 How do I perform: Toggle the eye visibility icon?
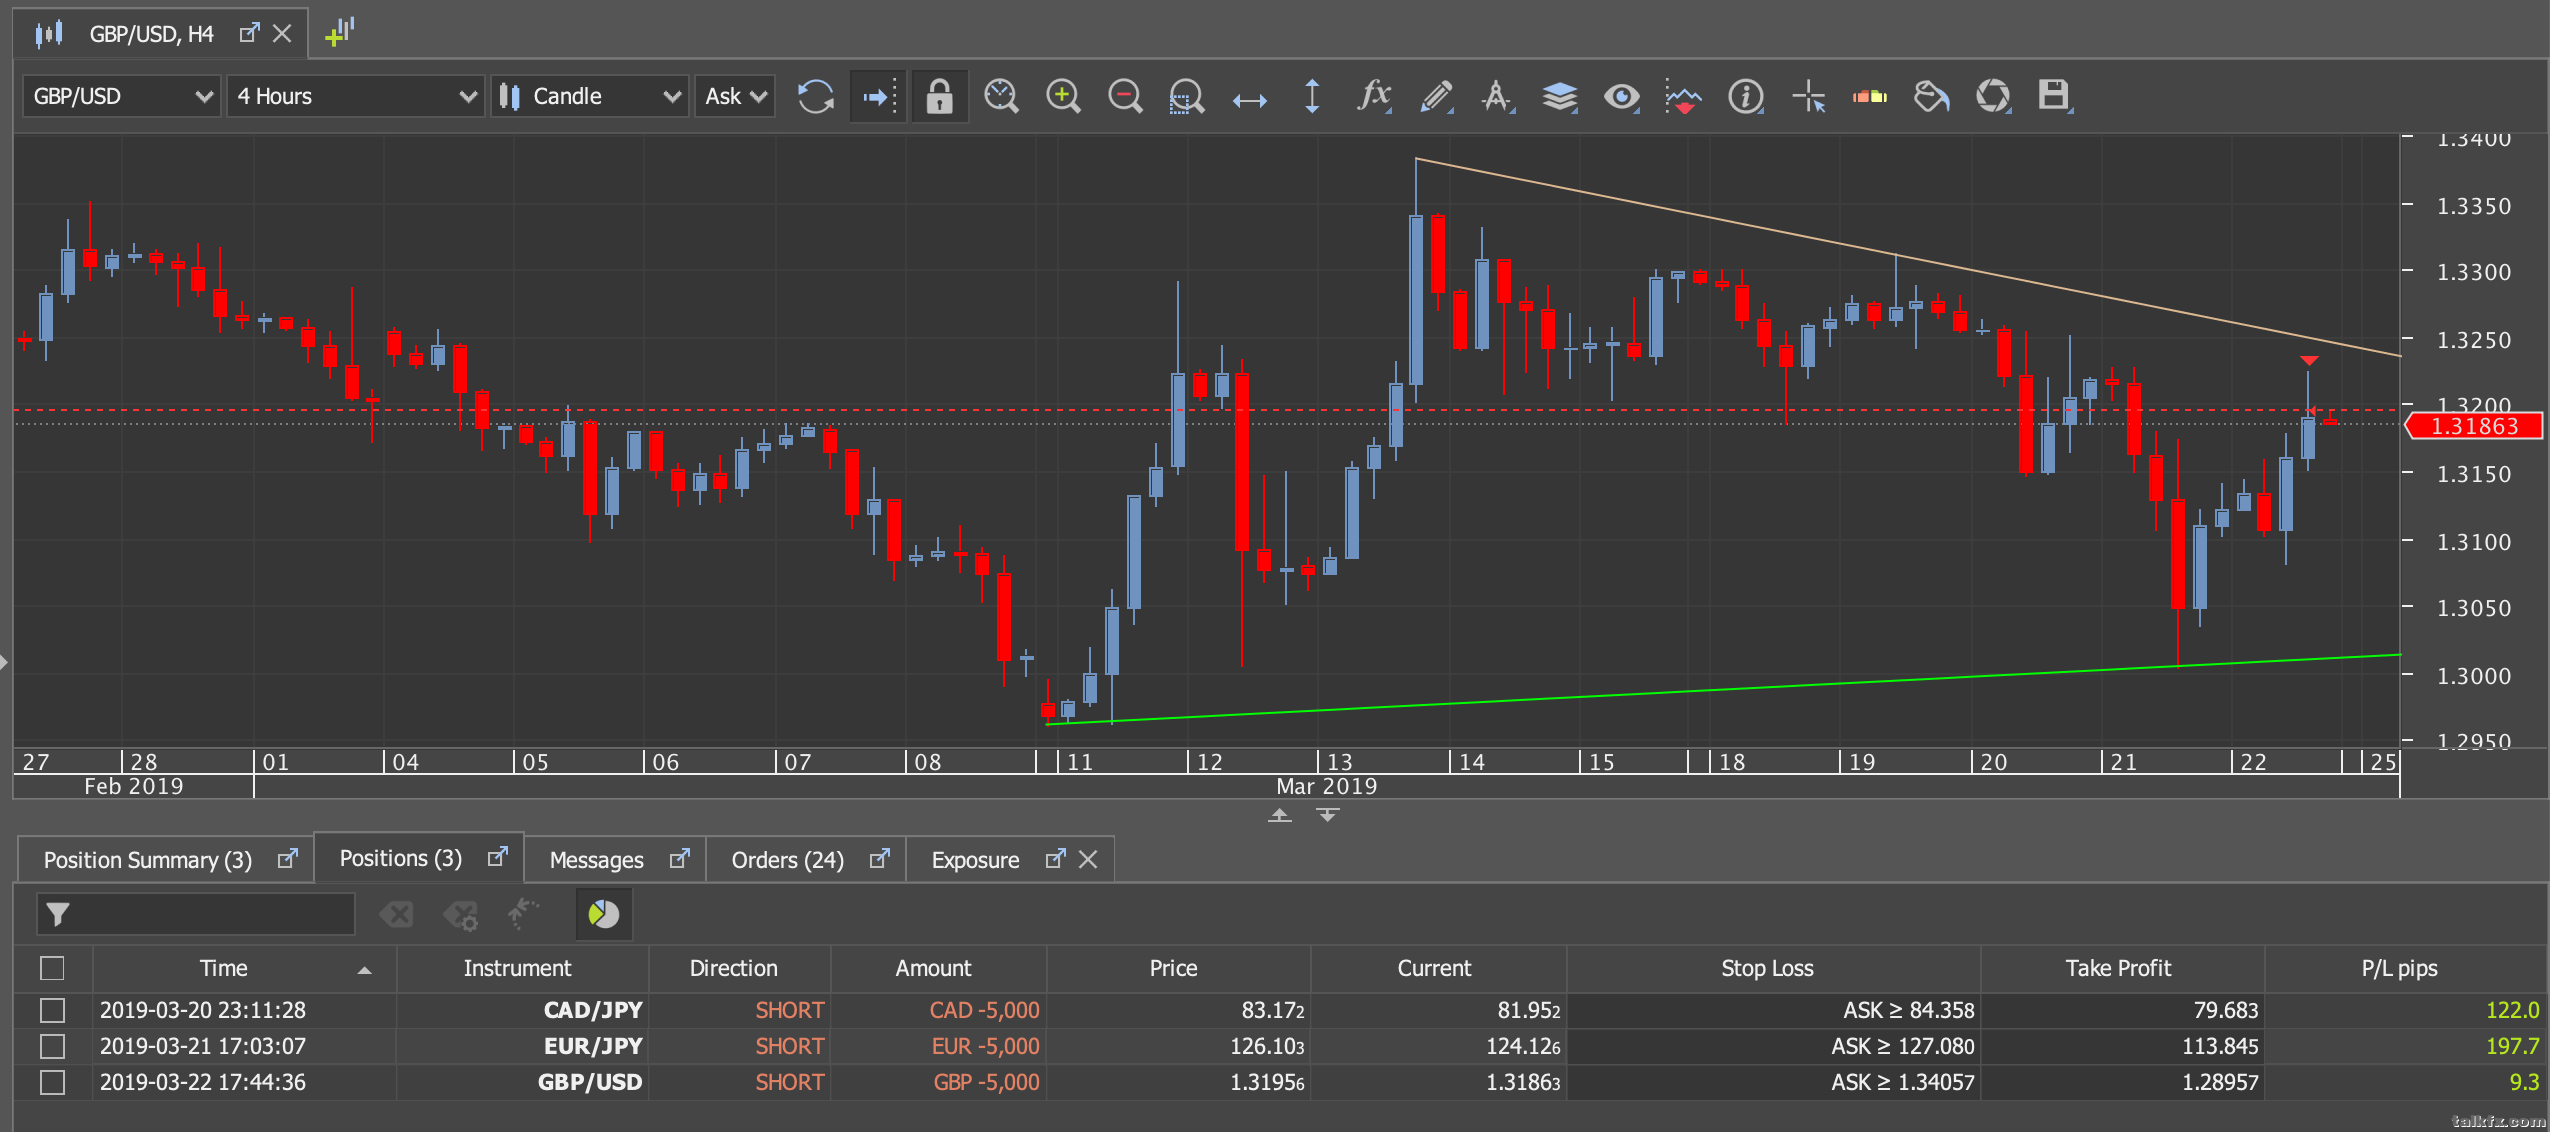tap(1622, 97)
